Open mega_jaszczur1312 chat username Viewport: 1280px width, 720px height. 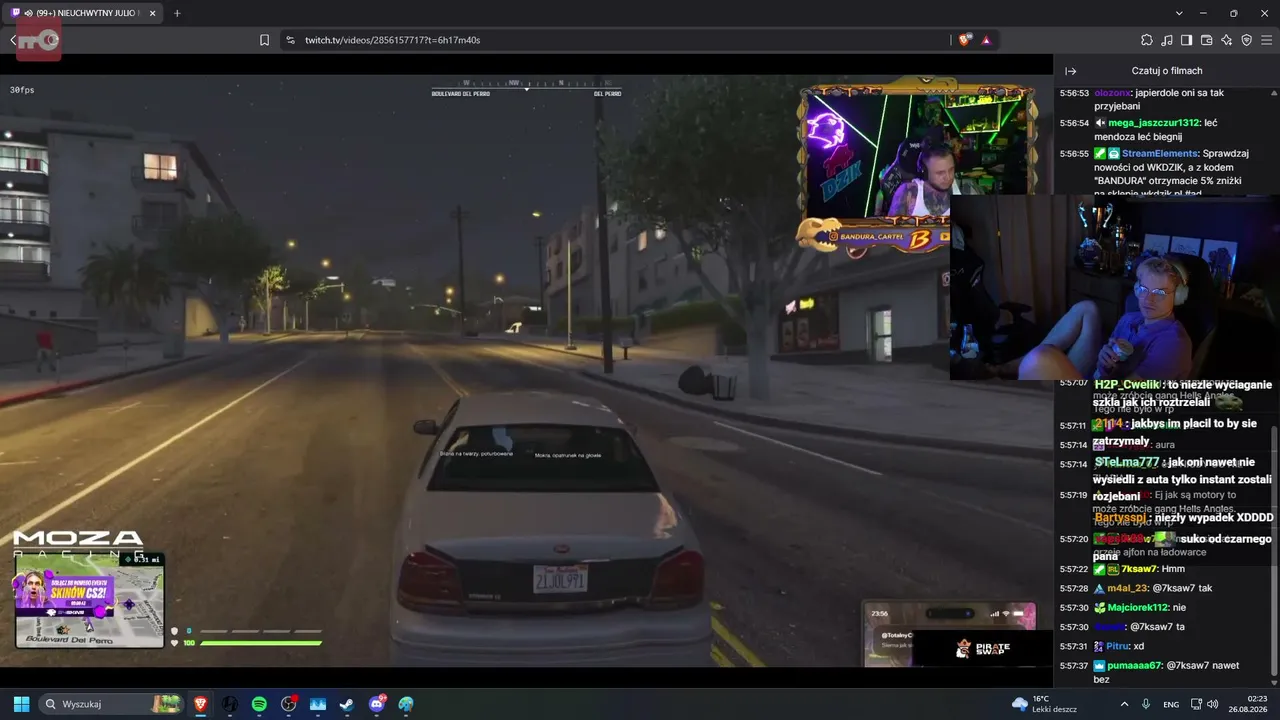1154,123
